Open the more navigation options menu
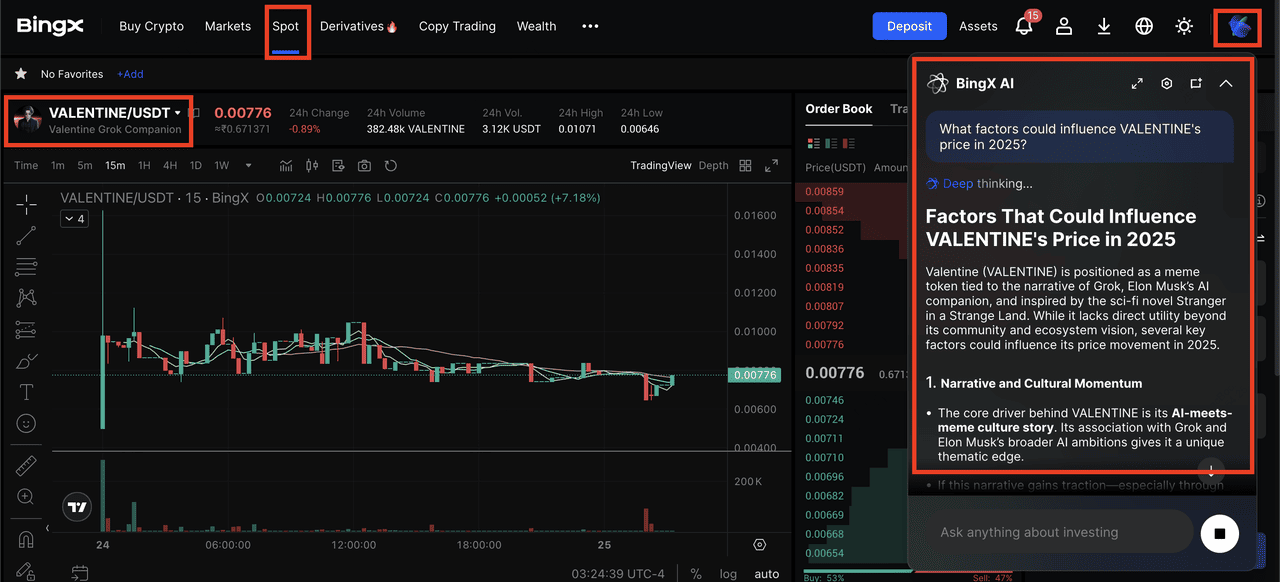Screen dimensions: 1280x582 (590, 26)
